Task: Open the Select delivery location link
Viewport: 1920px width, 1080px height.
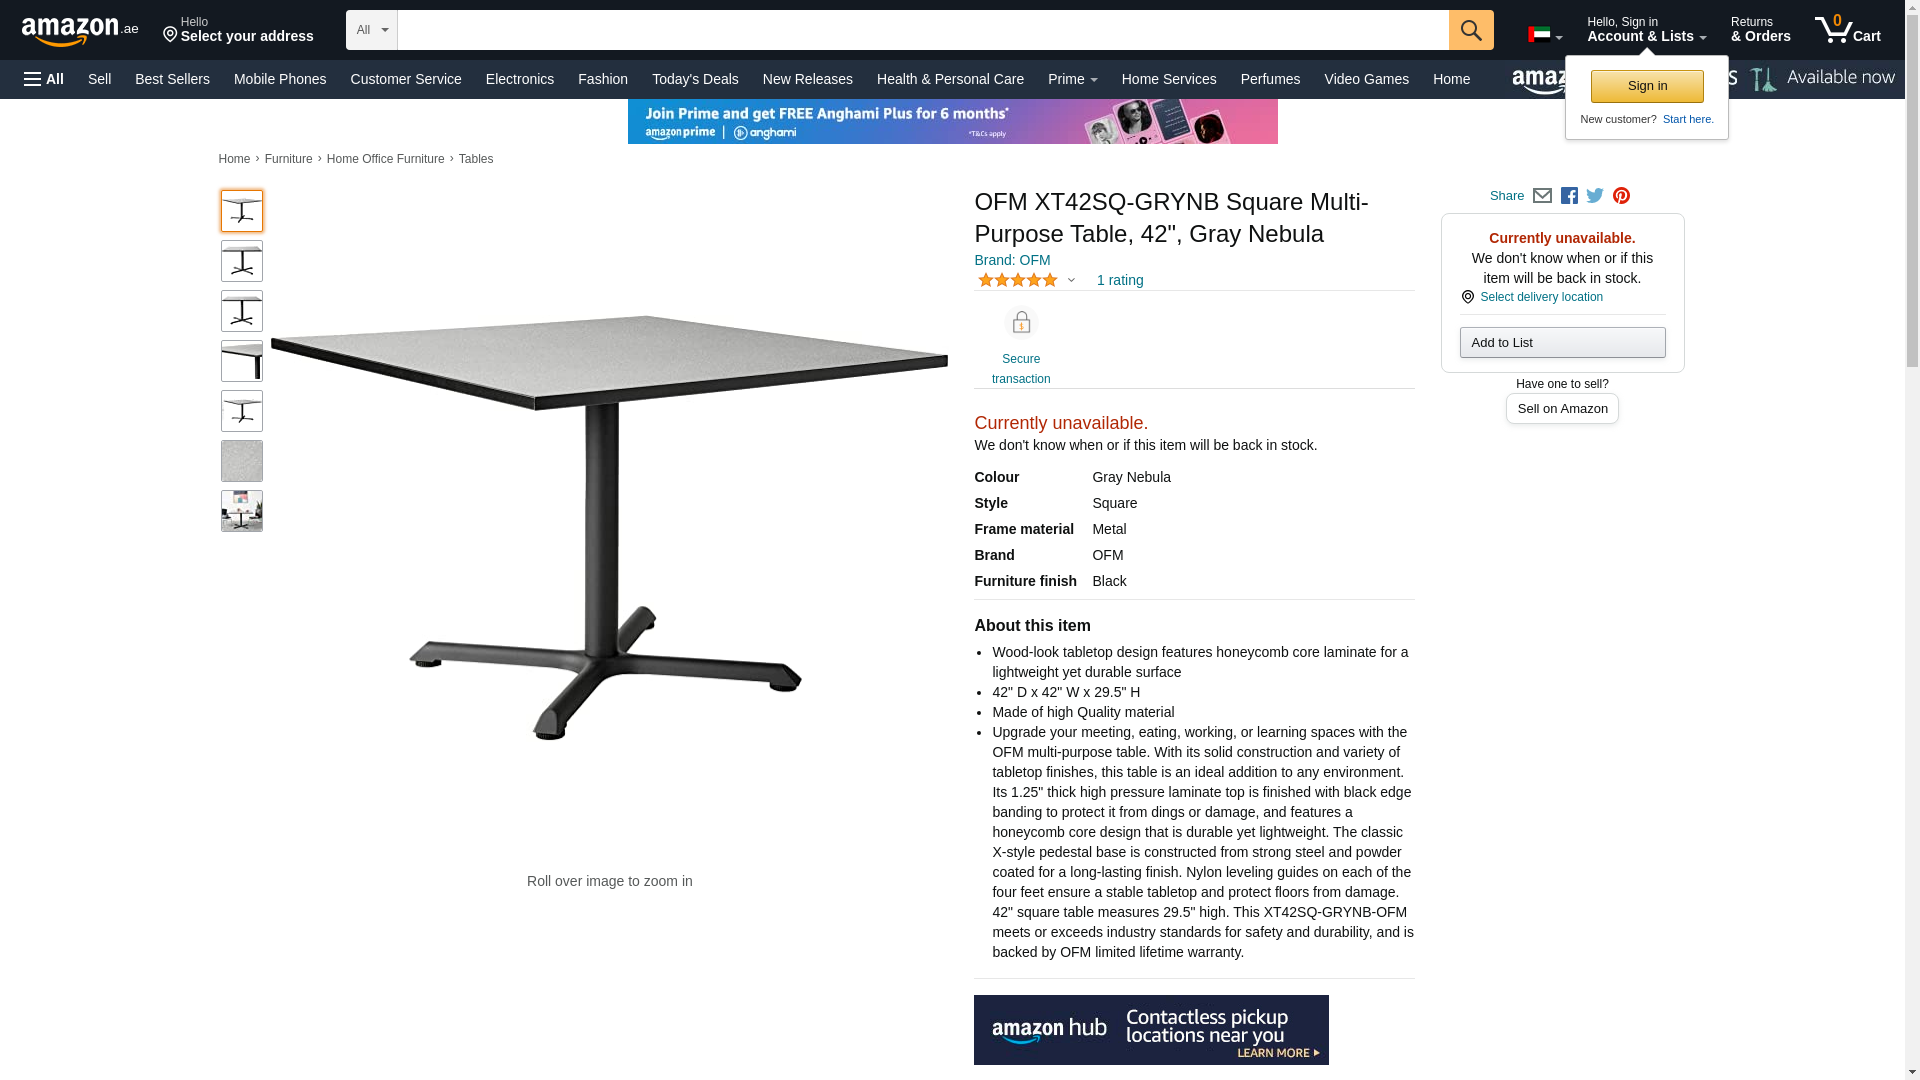Action: [1541, 297]
